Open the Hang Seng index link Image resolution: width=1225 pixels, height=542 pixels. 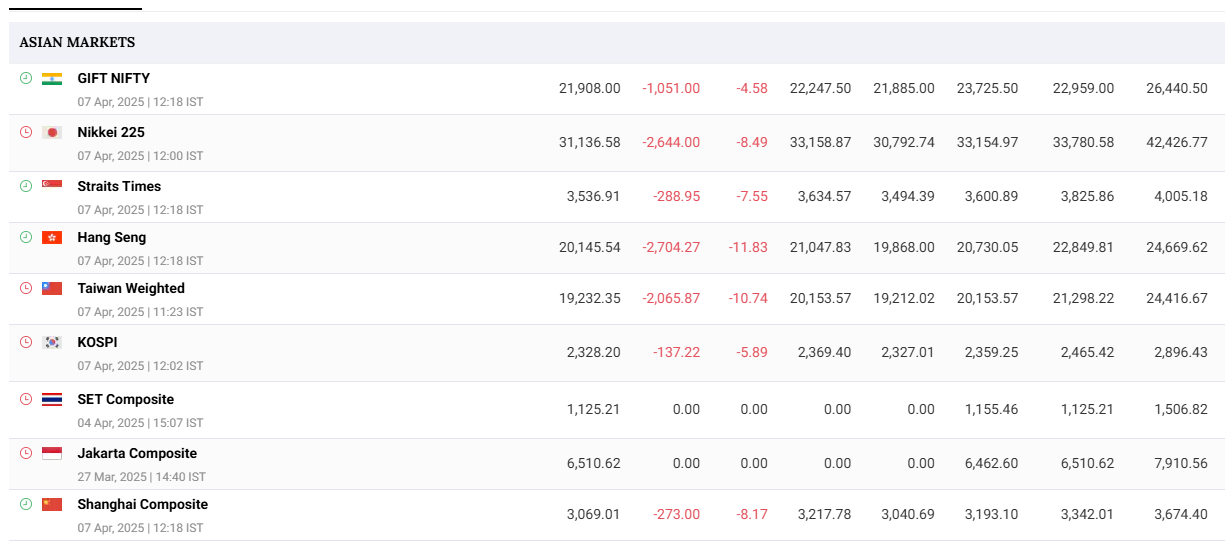point(112,237)
